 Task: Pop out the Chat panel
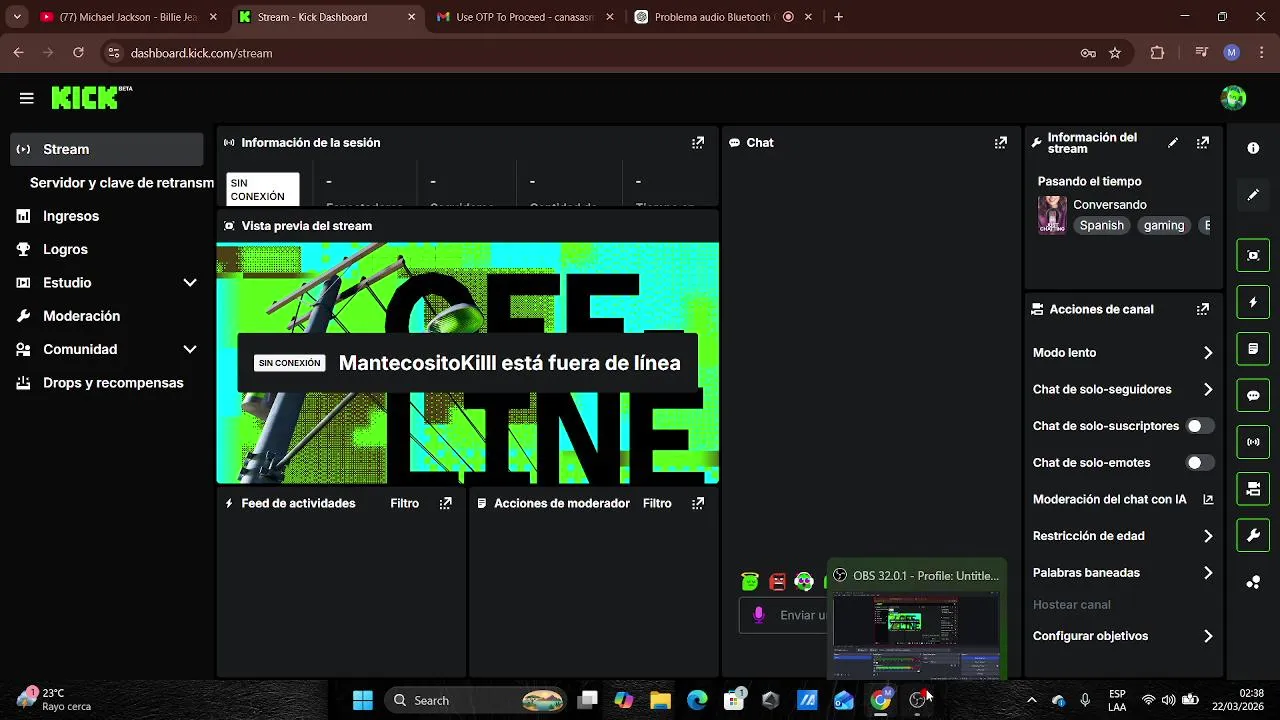coord(1000,143)
